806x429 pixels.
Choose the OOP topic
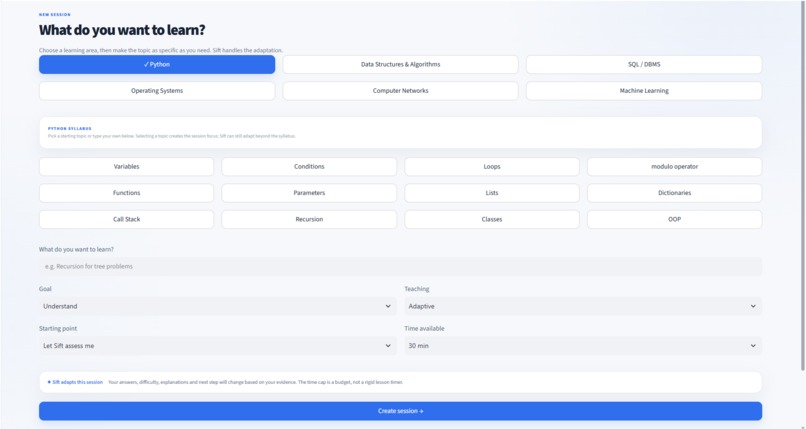(x=674, y=219)
